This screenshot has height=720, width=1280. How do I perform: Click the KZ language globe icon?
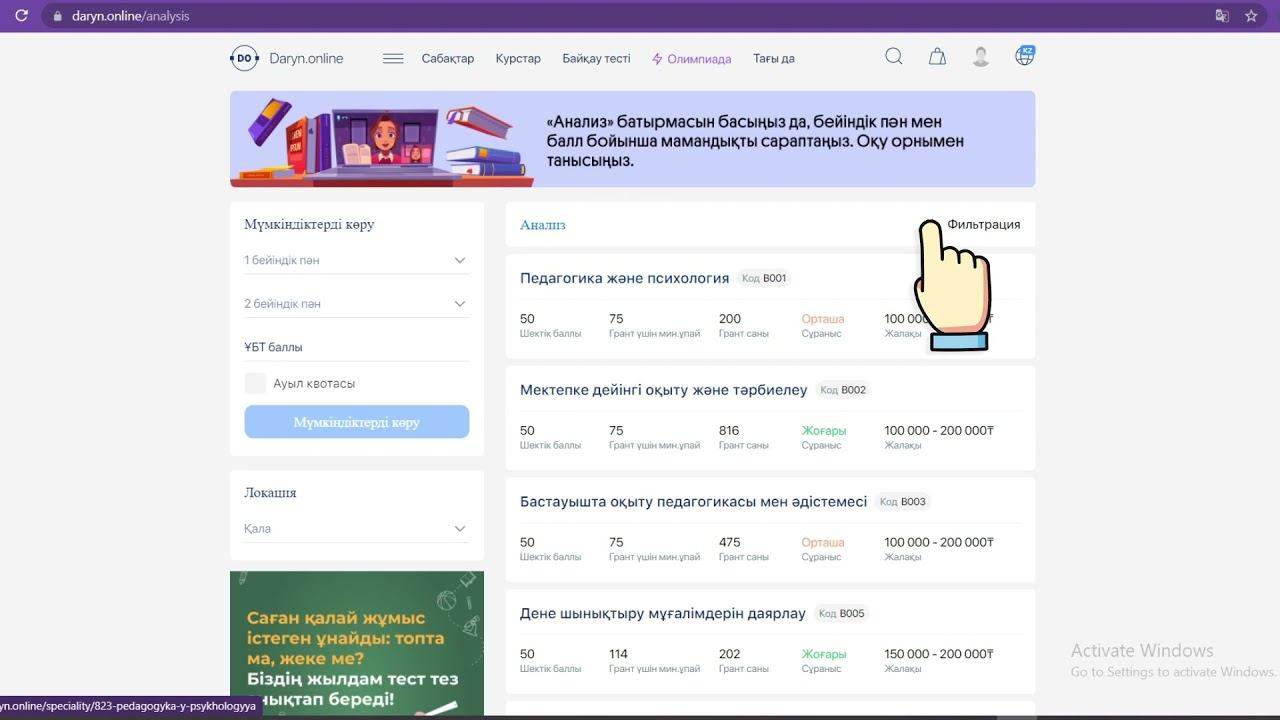pyautogui.click(x=1025, y=56)
